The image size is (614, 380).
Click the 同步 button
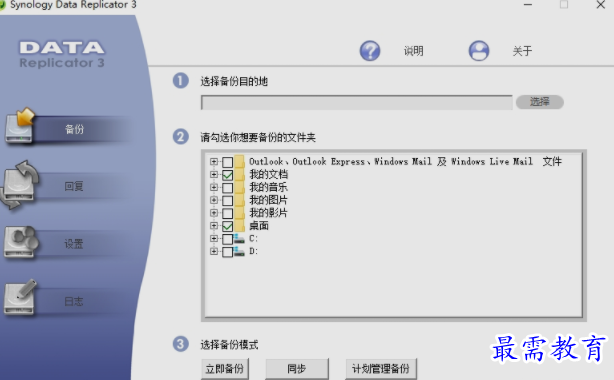(x=297, y=369)
